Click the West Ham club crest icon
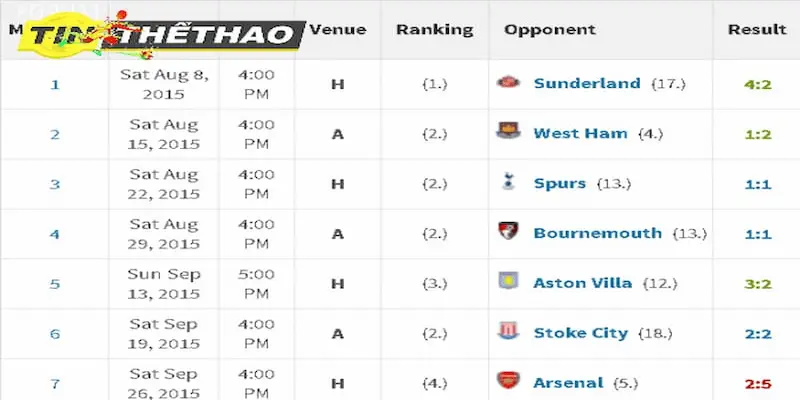The width and height of the screenshot is (800, 400). tap(508, 131)
